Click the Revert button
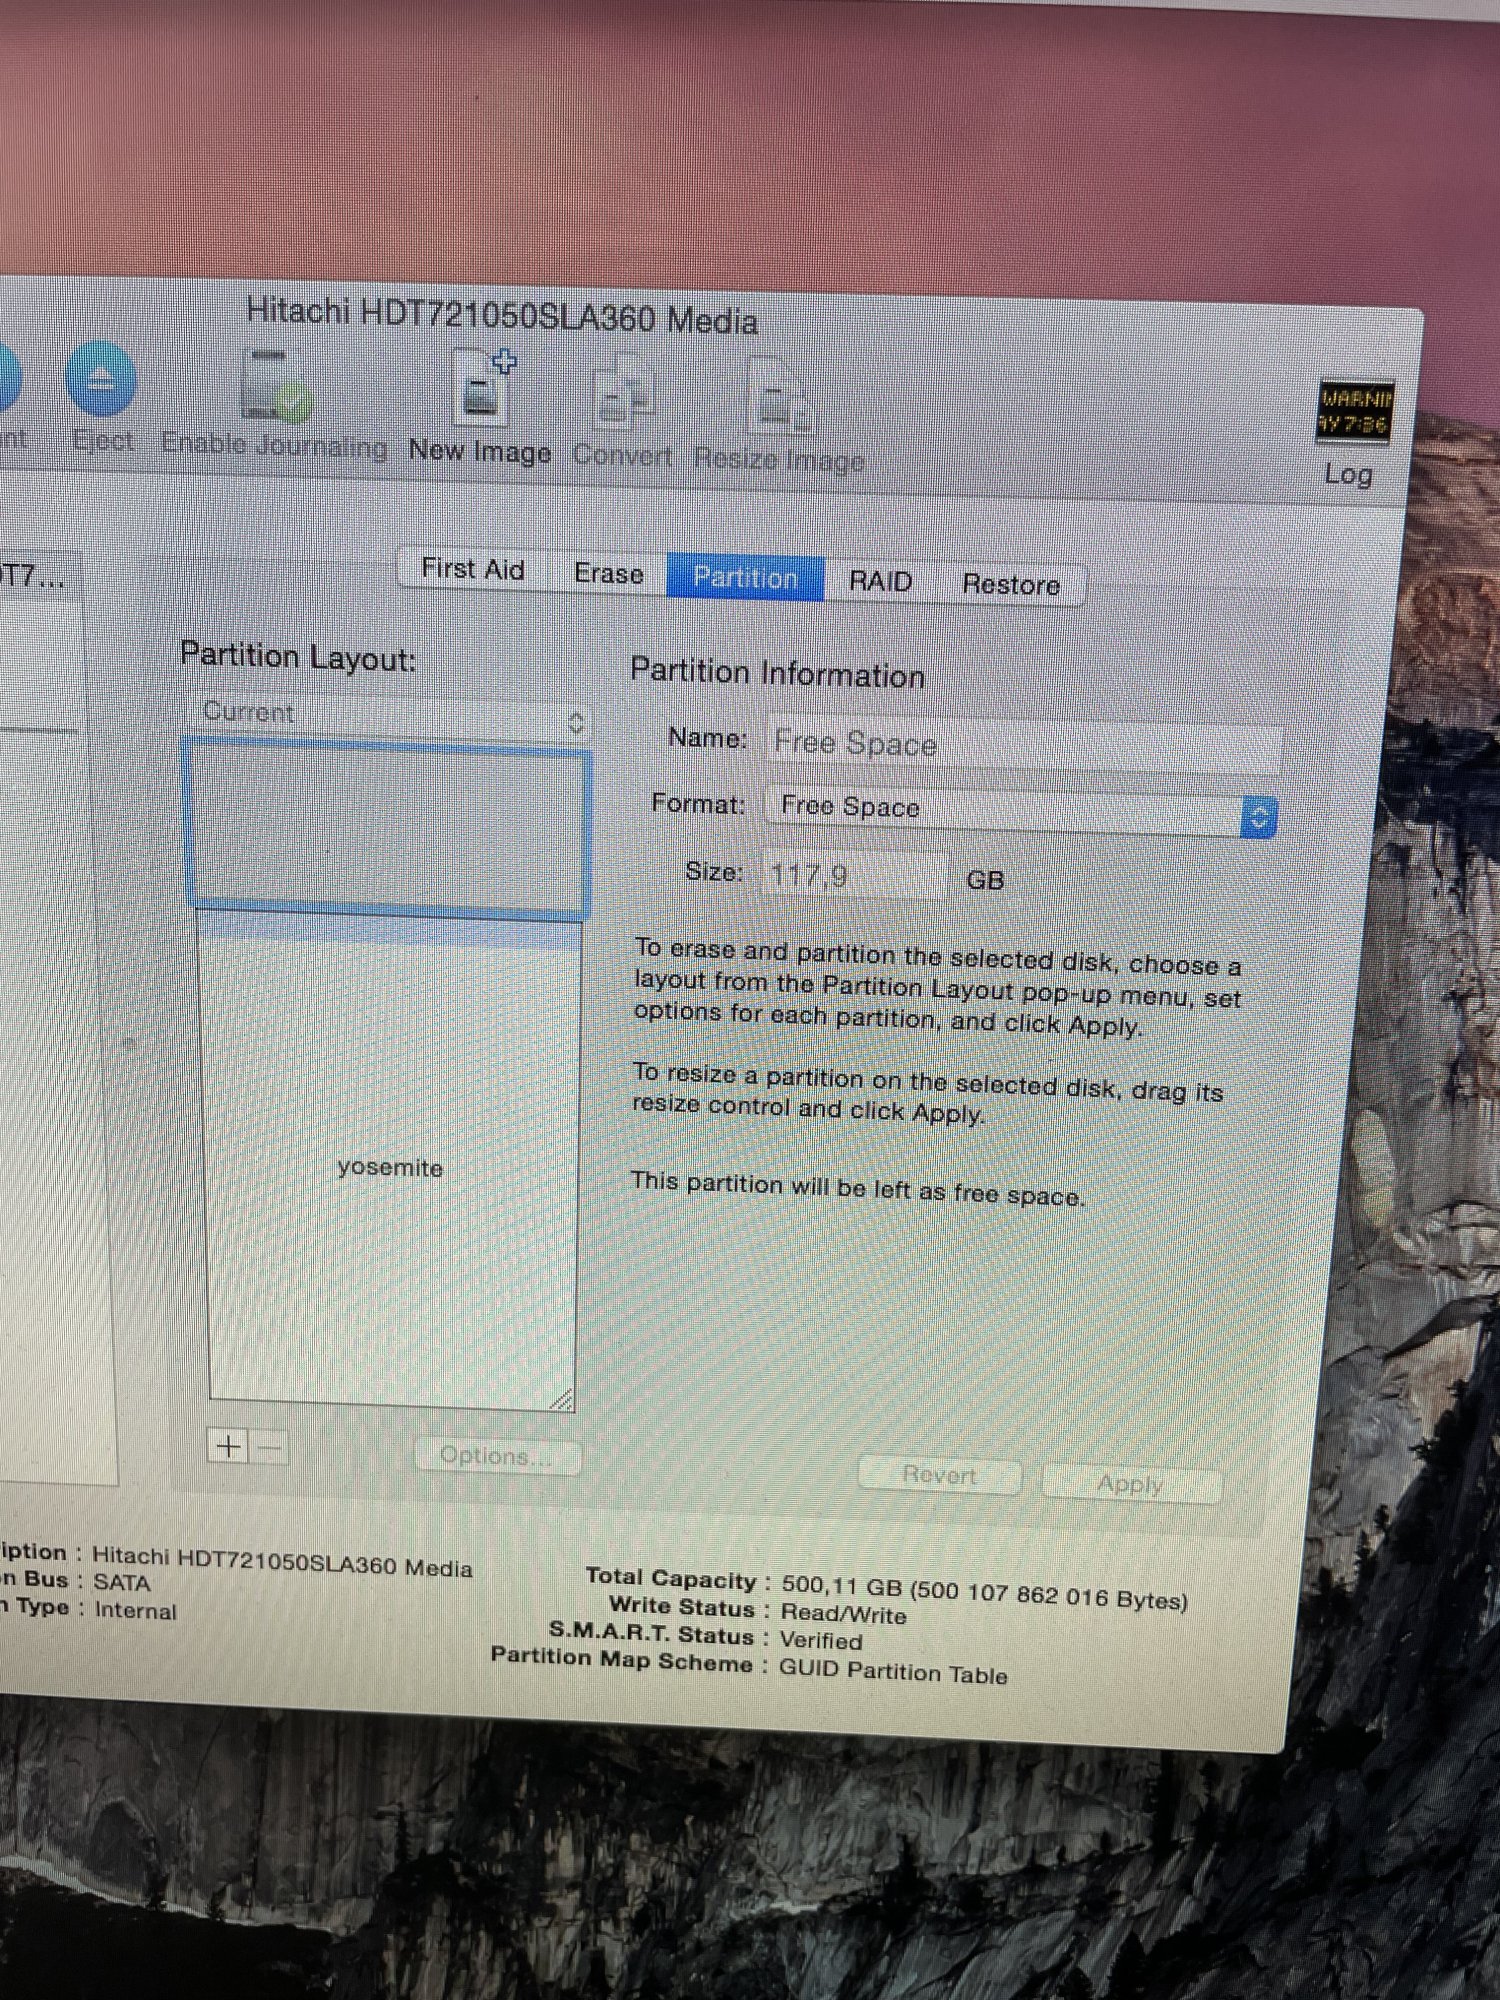This screenshot has width=1500, height=2000. tap(939, 1475)
